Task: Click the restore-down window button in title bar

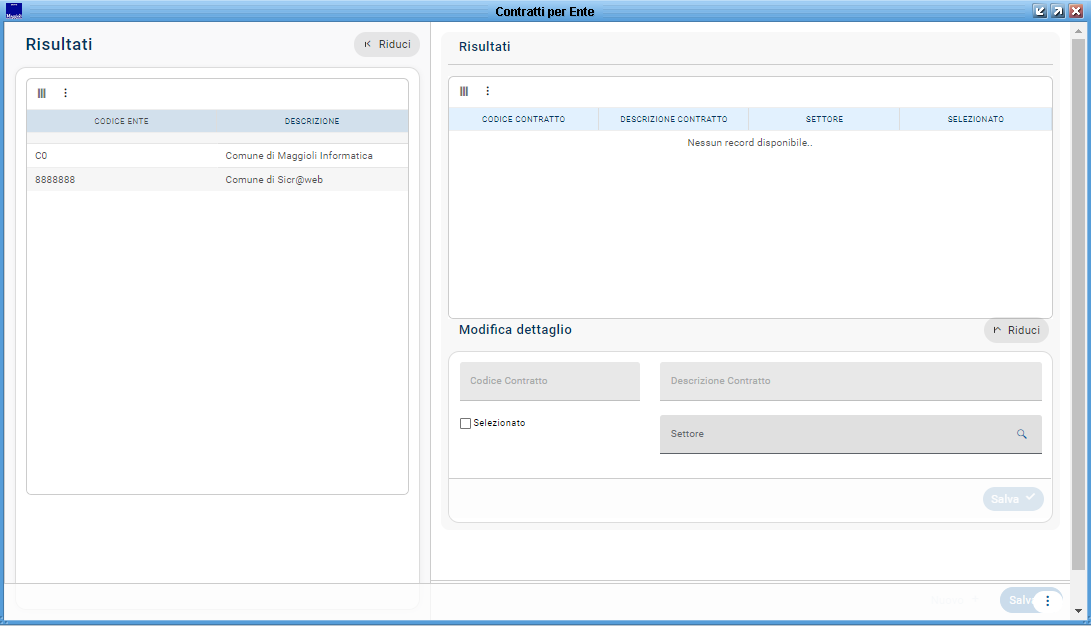Action: point(1040,11)
